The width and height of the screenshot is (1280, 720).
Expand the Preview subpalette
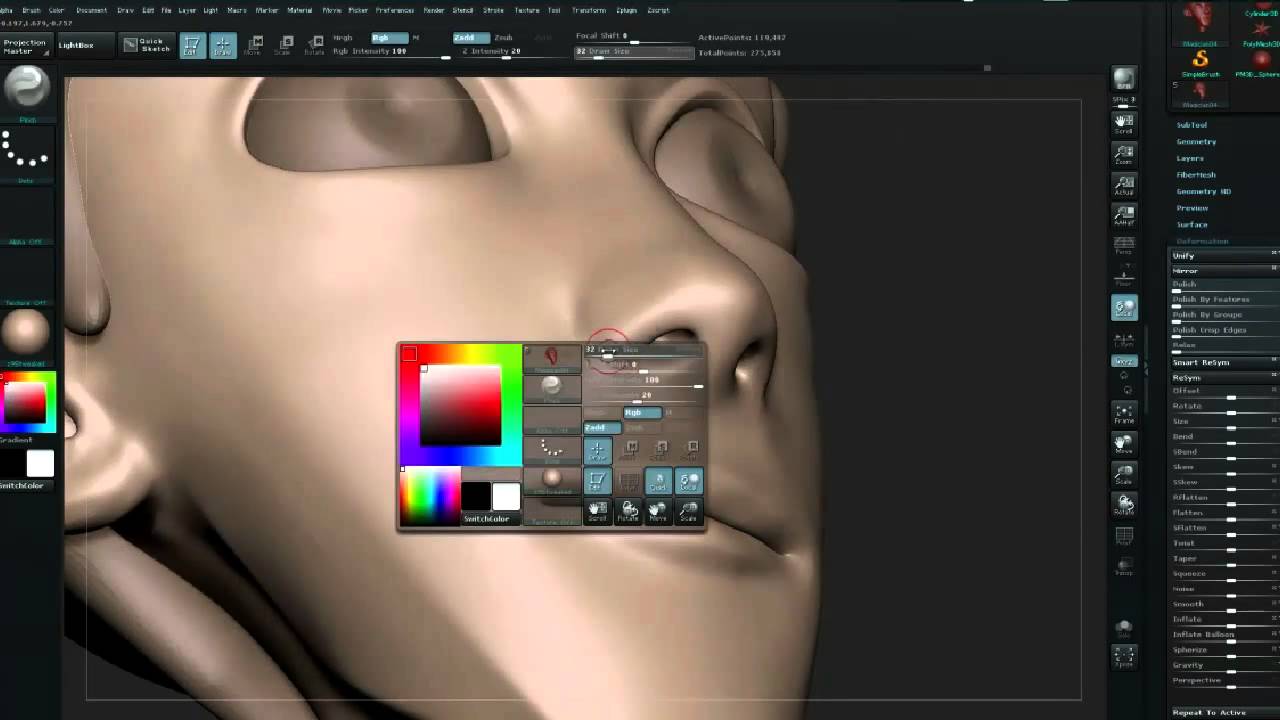1192,208
